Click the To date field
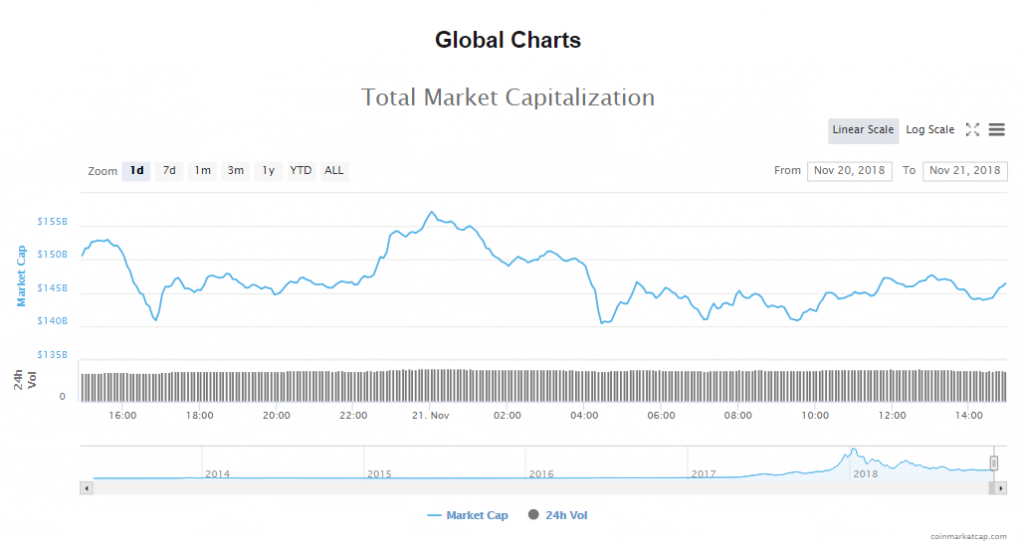This screenshot has width=1024, height=549. 964,171
